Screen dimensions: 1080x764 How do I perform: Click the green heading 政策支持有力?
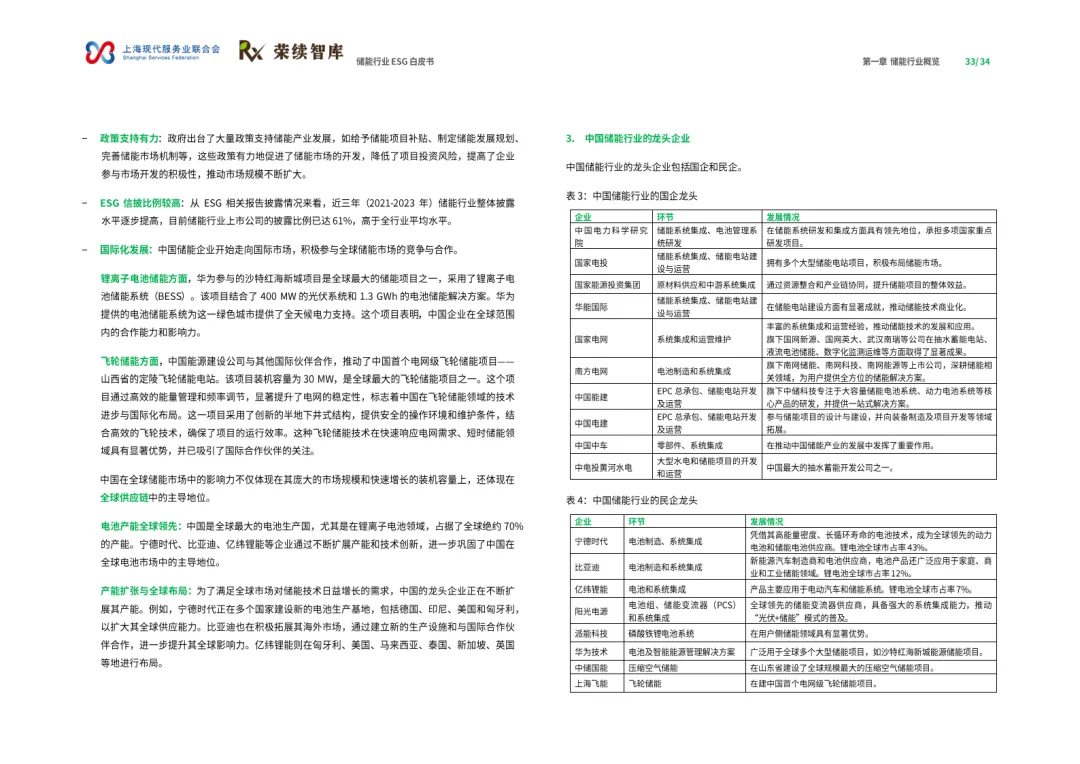[129, 138]
